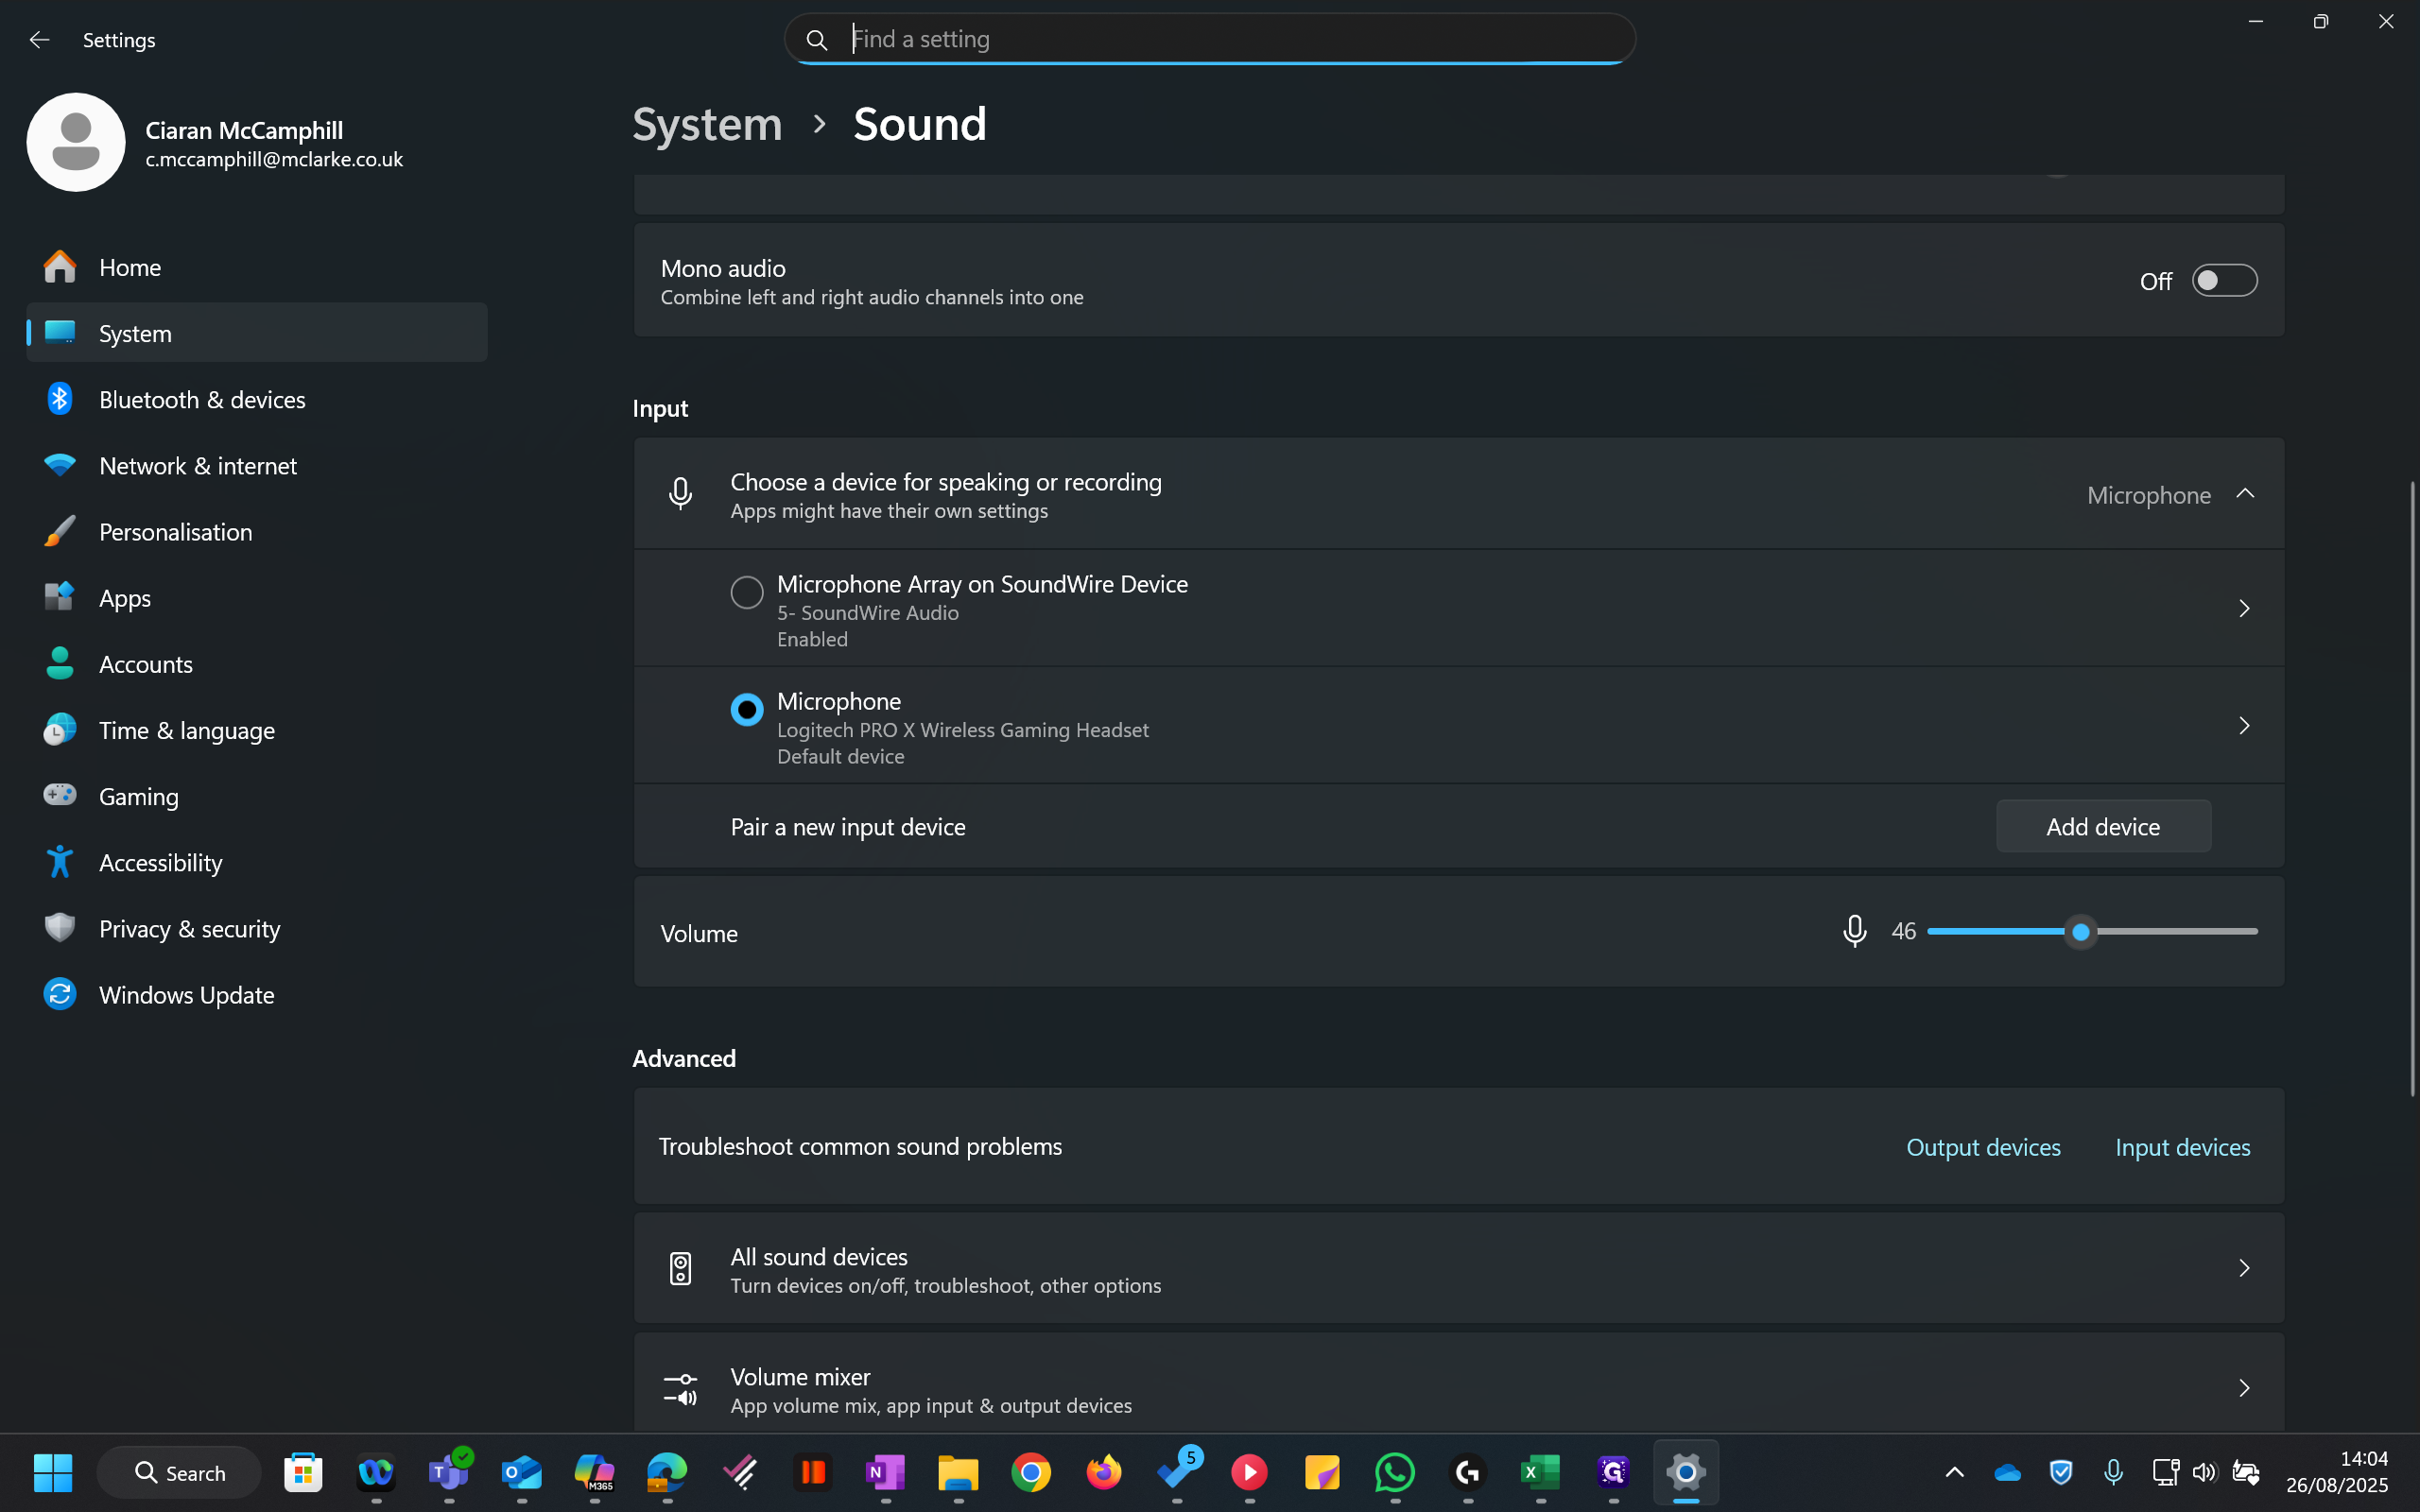2420x1512 pixels.
Task: Open All sound devices page
Action: pos(1459,1269)
